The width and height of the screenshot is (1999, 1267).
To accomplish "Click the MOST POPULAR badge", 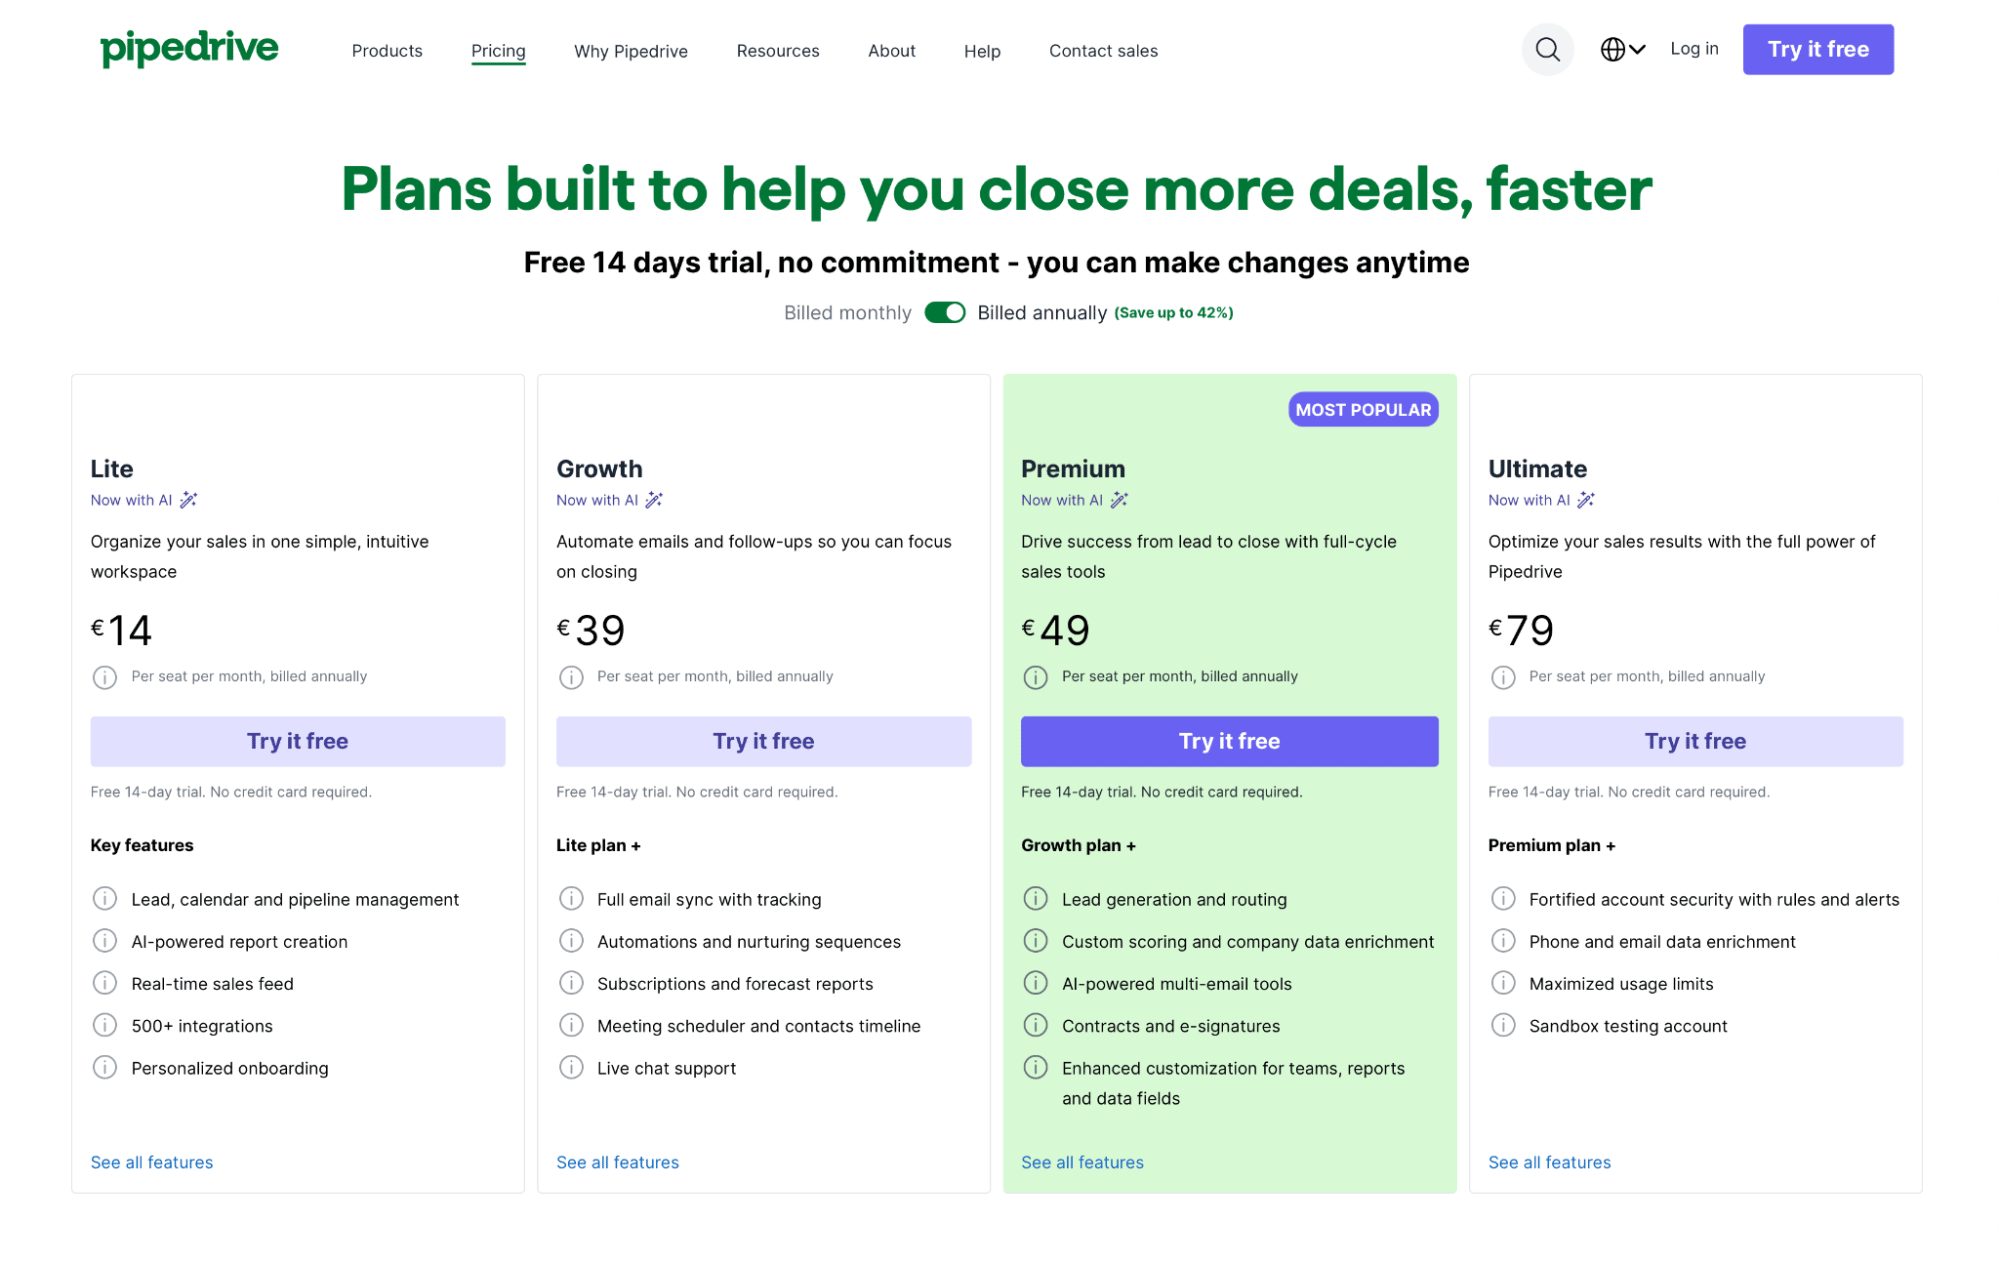I will (1362, 409).
